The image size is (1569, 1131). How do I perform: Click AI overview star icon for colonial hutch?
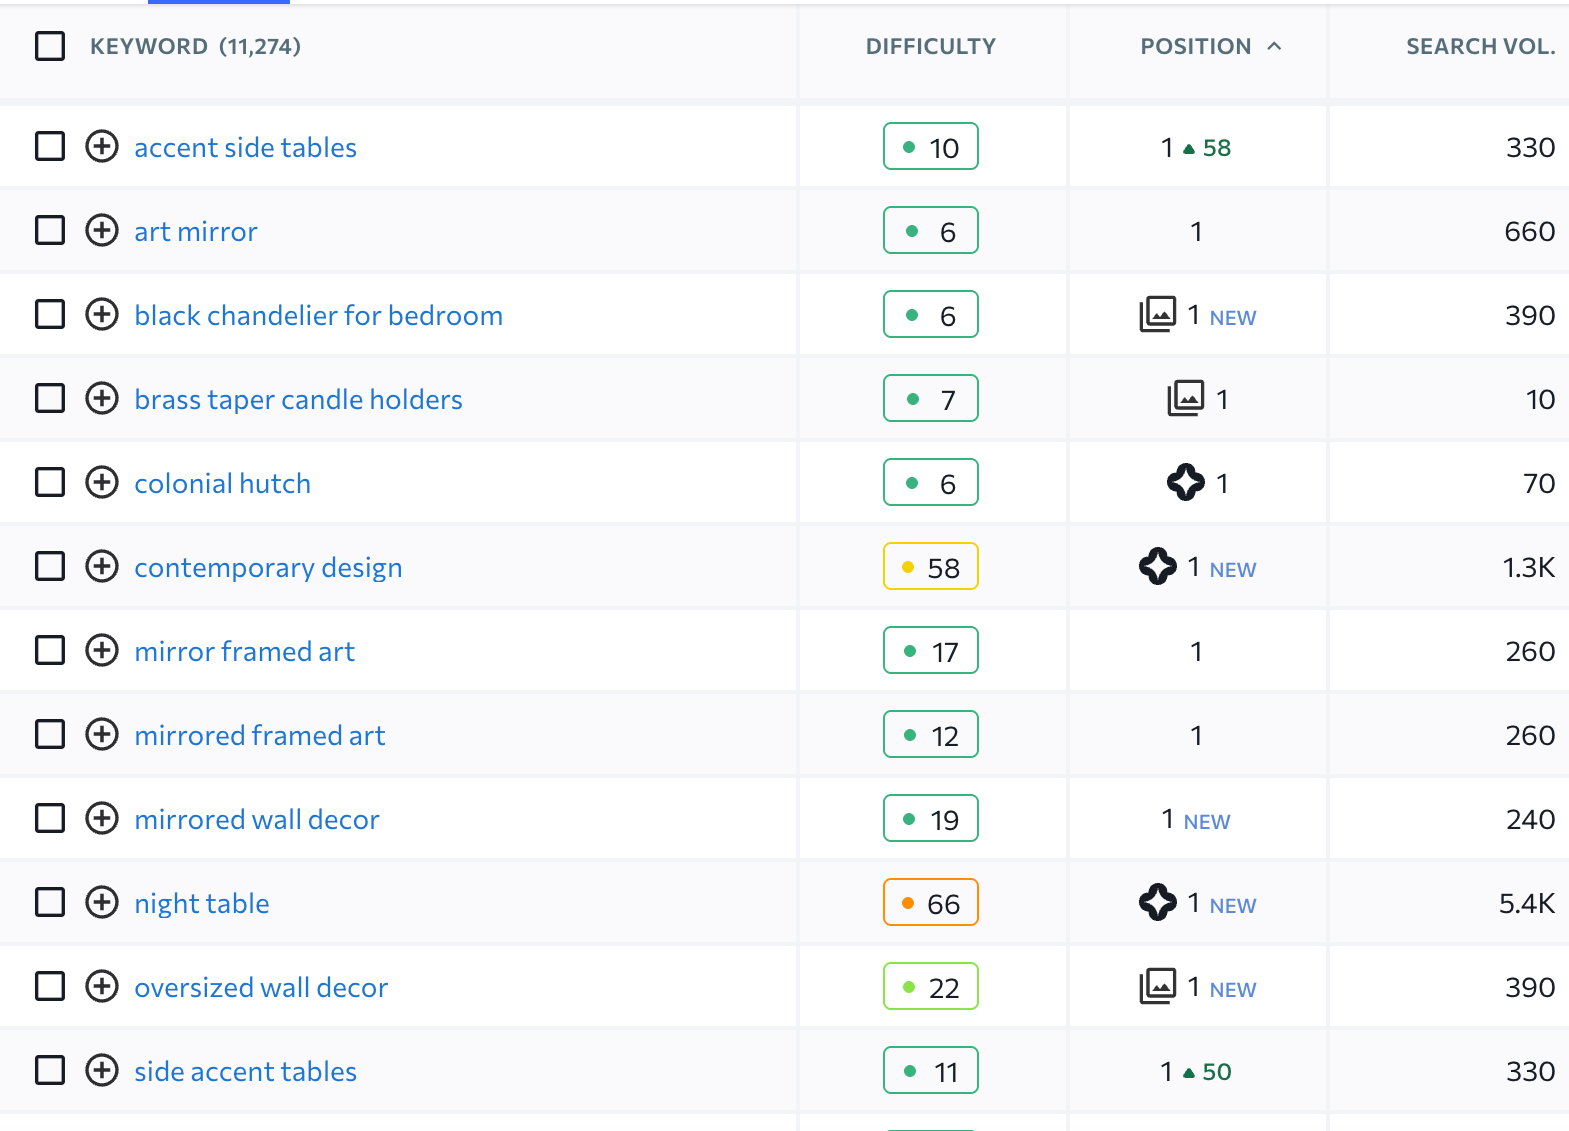click(x=1186, y=482)
